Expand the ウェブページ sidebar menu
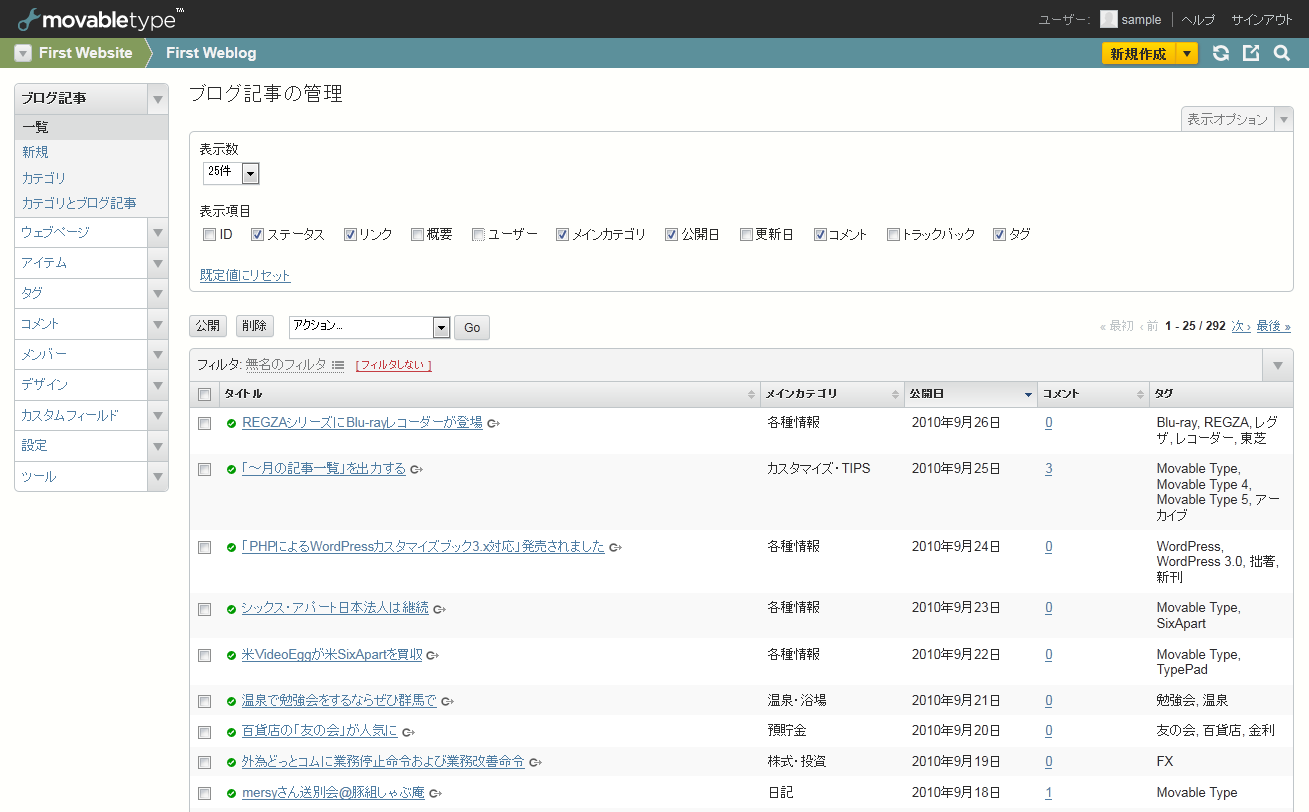This screenshot has width=1309, height=812. coord(157,232)
